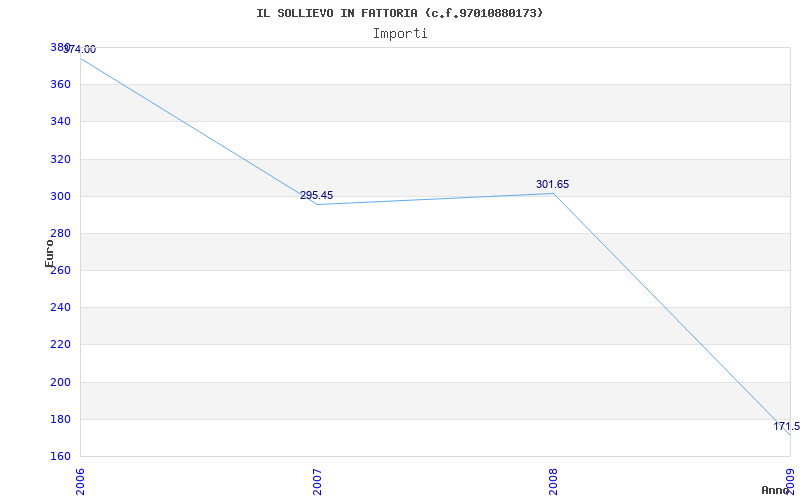
Task: Click the 360 y-axis tick label
Action: point(60,84)
